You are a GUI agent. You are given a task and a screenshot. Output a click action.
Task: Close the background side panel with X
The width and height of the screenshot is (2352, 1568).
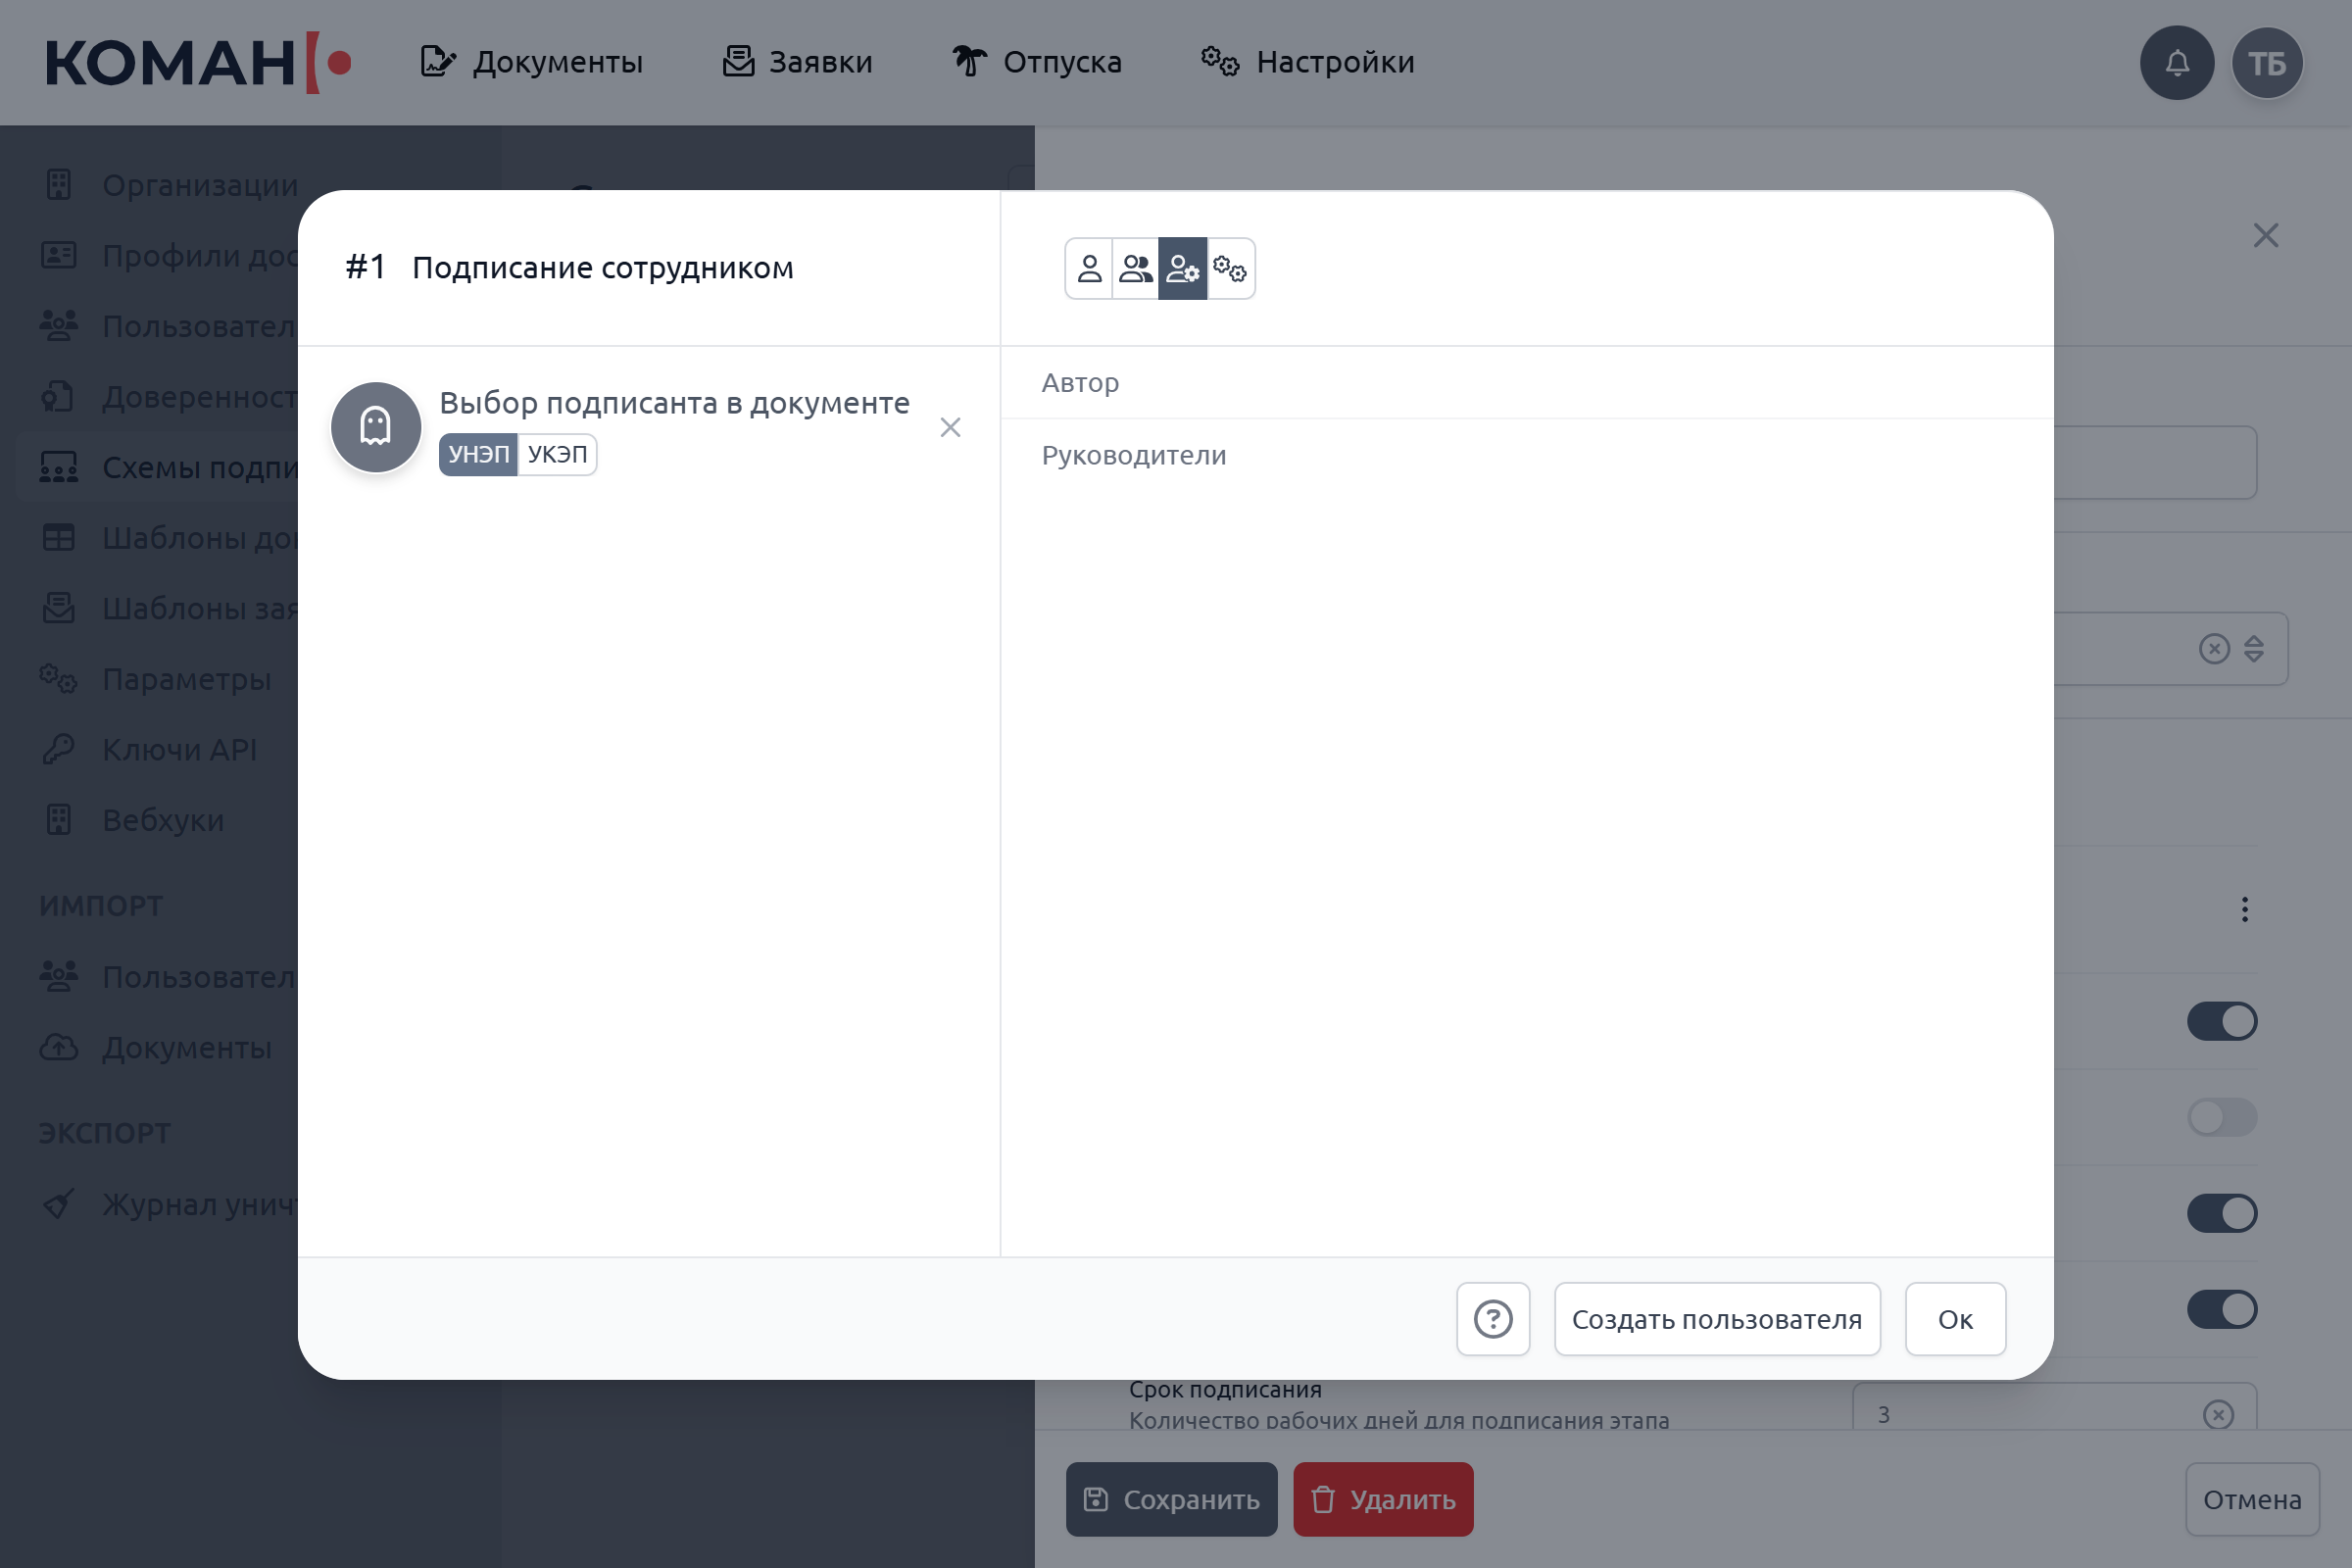2266,236
